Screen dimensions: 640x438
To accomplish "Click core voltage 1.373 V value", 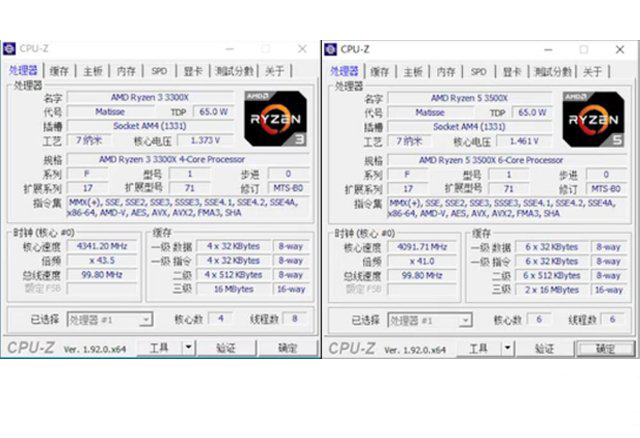I will (205, 140).
